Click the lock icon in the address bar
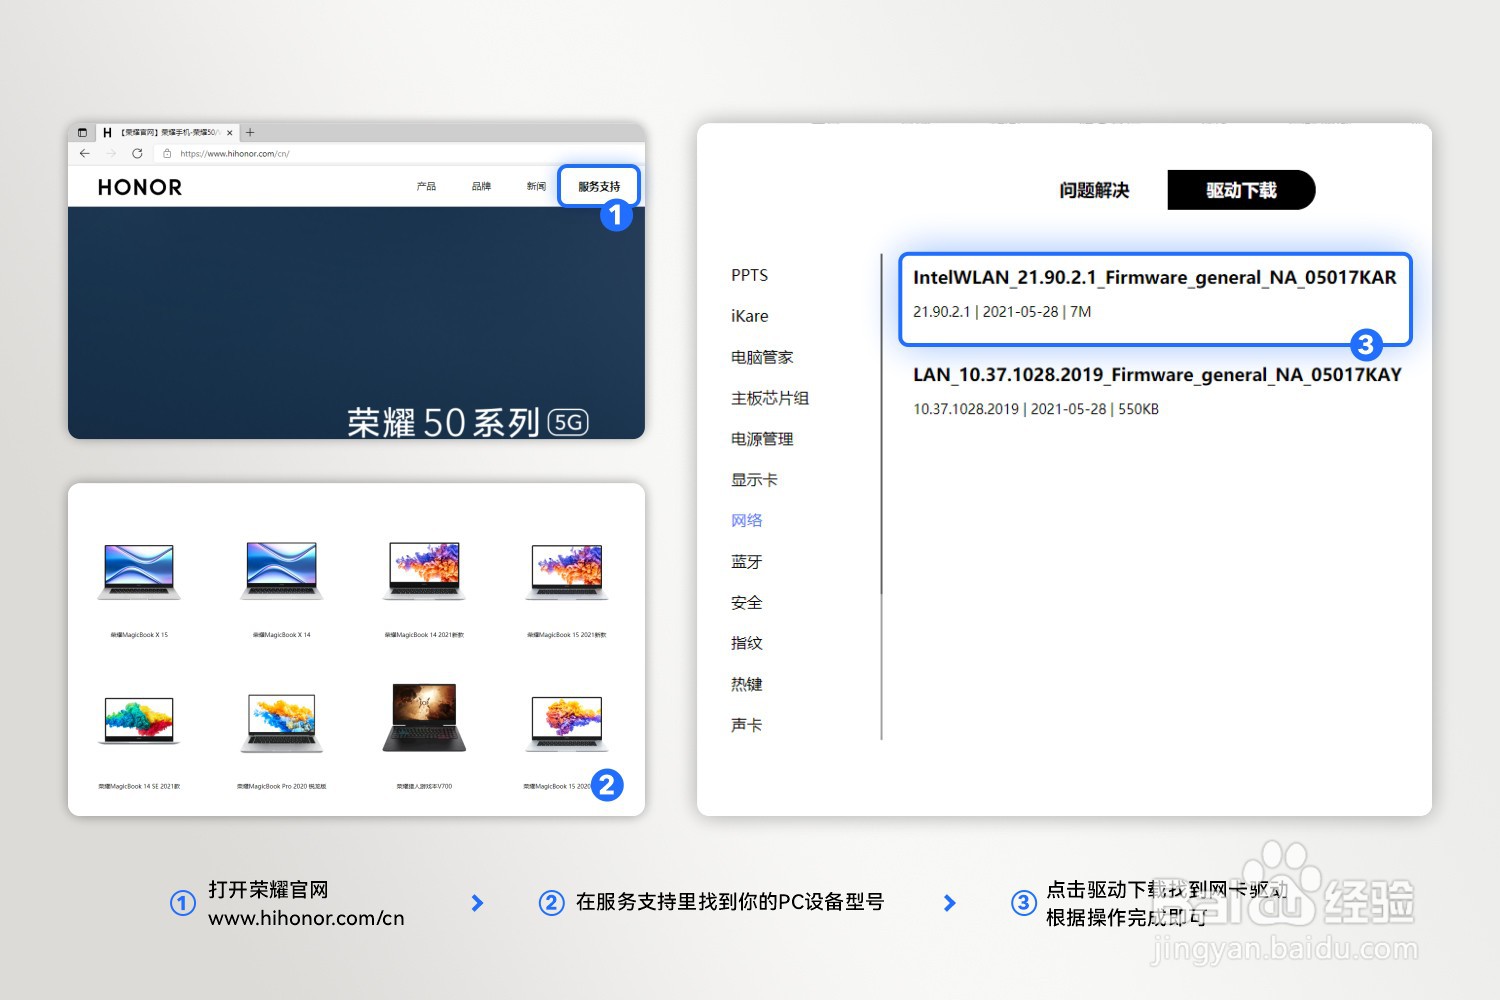Viewport: 1500px width, 1000px height. coord(167,153)
